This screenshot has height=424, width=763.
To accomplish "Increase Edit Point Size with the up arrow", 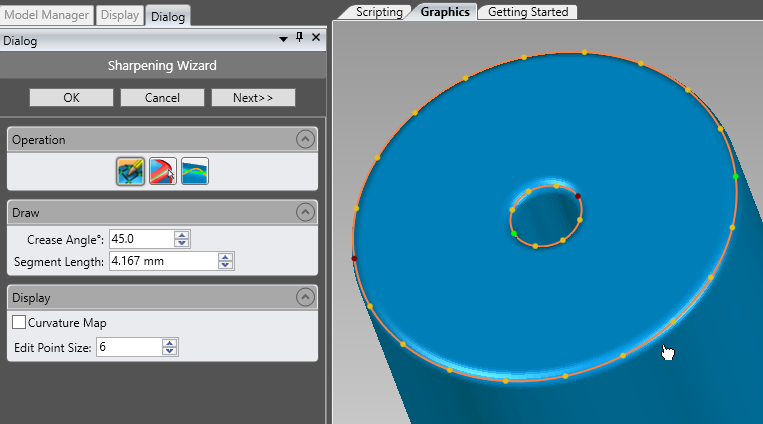I will 170,343.
